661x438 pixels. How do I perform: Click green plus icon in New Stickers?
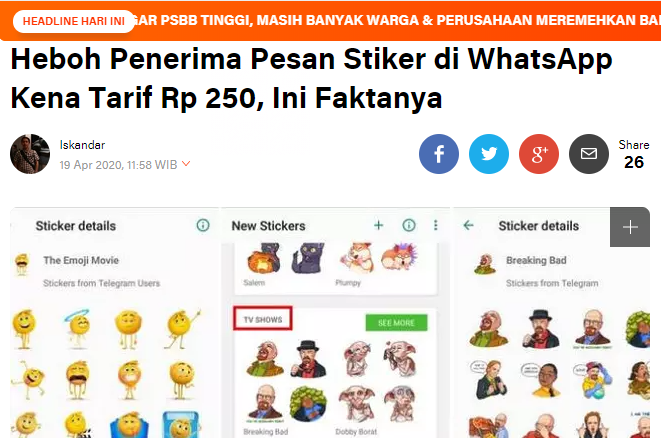coord(379,226)
